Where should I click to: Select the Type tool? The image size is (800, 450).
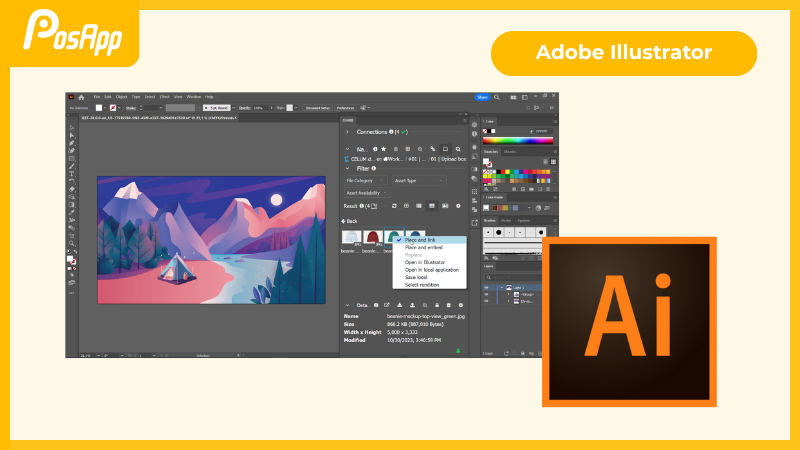click(x=71, y=174)
